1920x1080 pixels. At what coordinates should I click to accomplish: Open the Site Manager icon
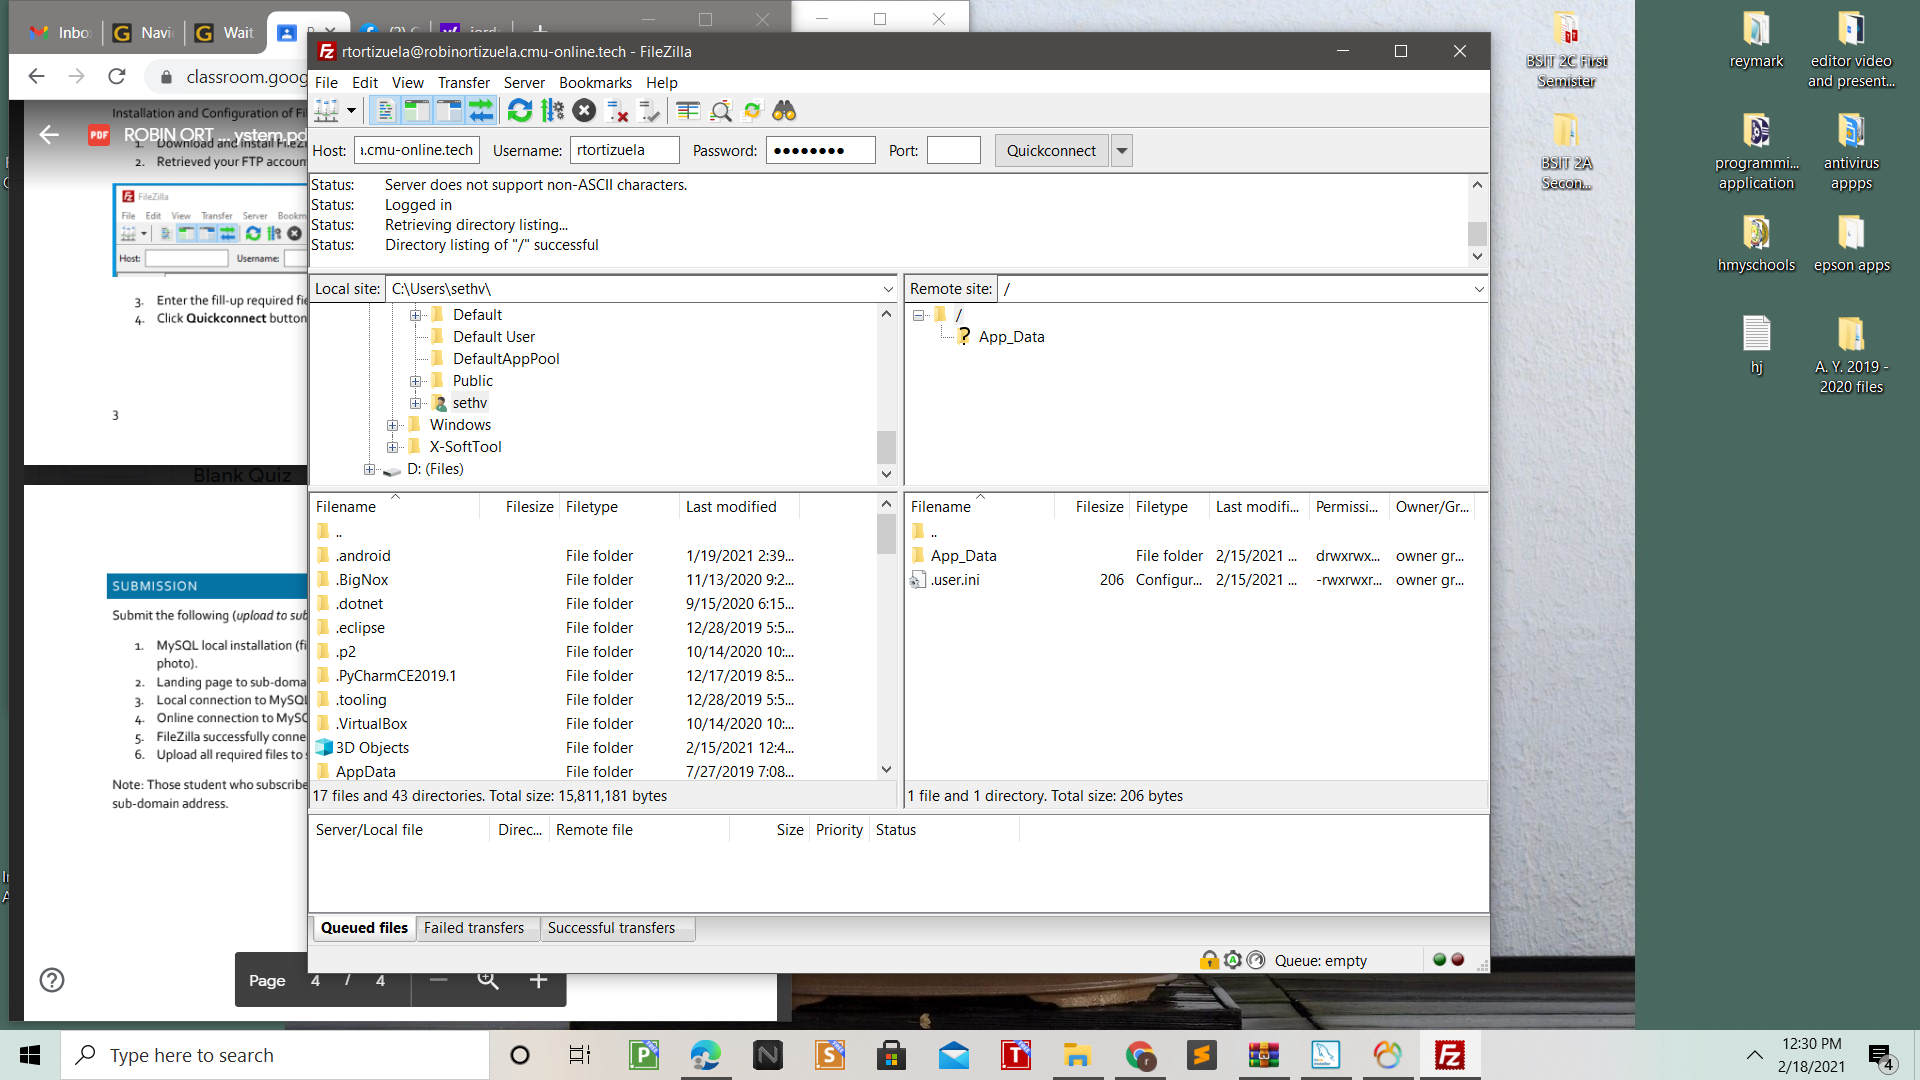coord(327,111)
